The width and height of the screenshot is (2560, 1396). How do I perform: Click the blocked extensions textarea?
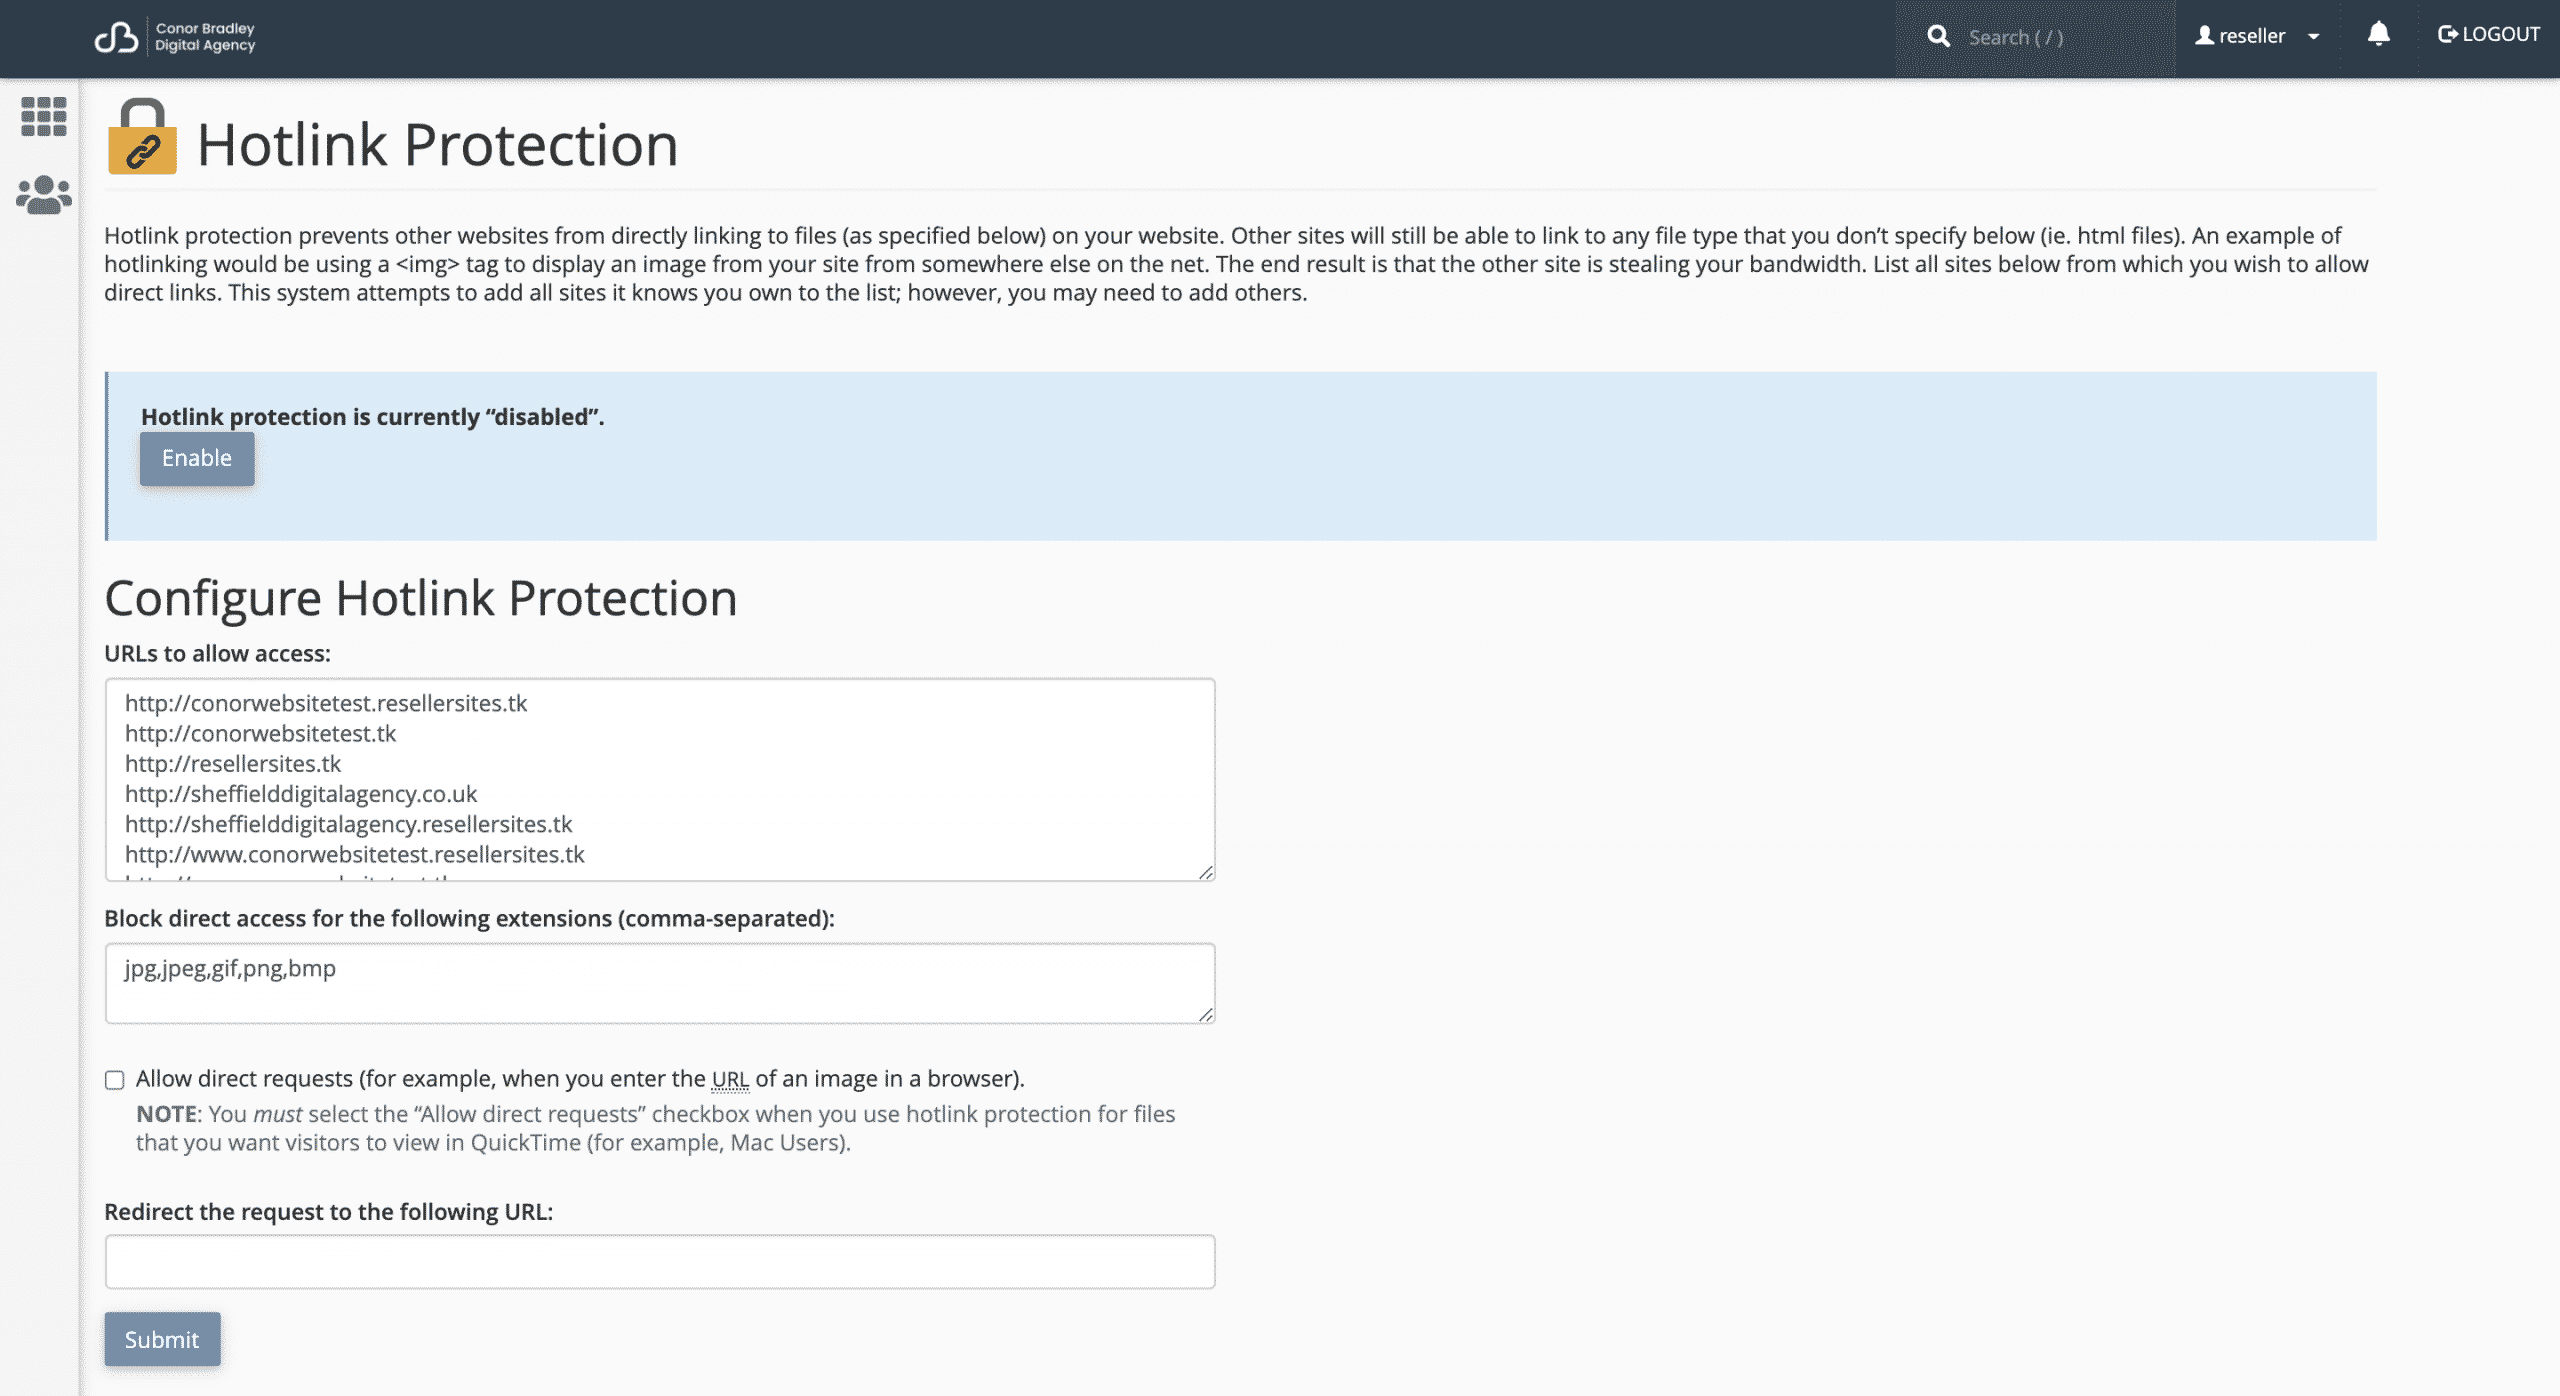coord(660,983)
